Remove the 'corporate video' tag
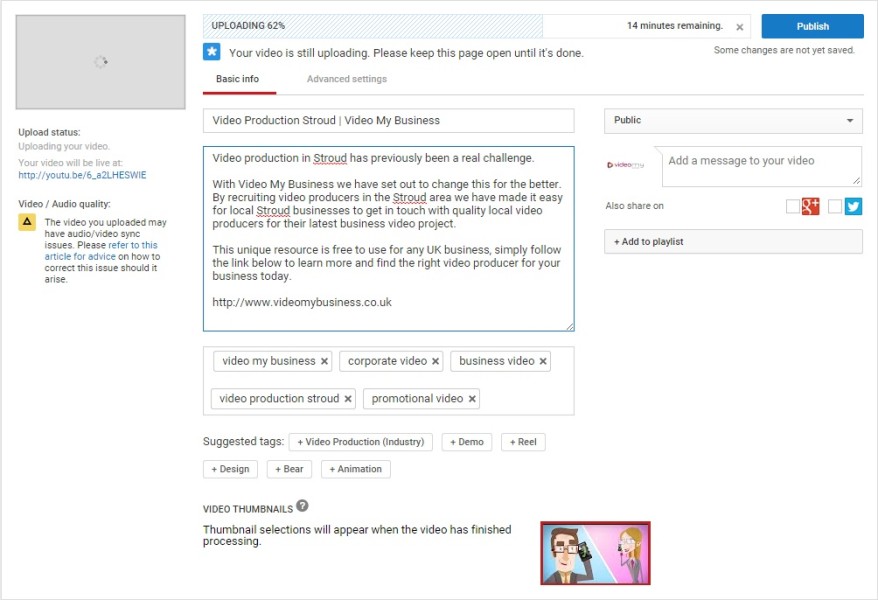878x600 pixels. [435, 362]
